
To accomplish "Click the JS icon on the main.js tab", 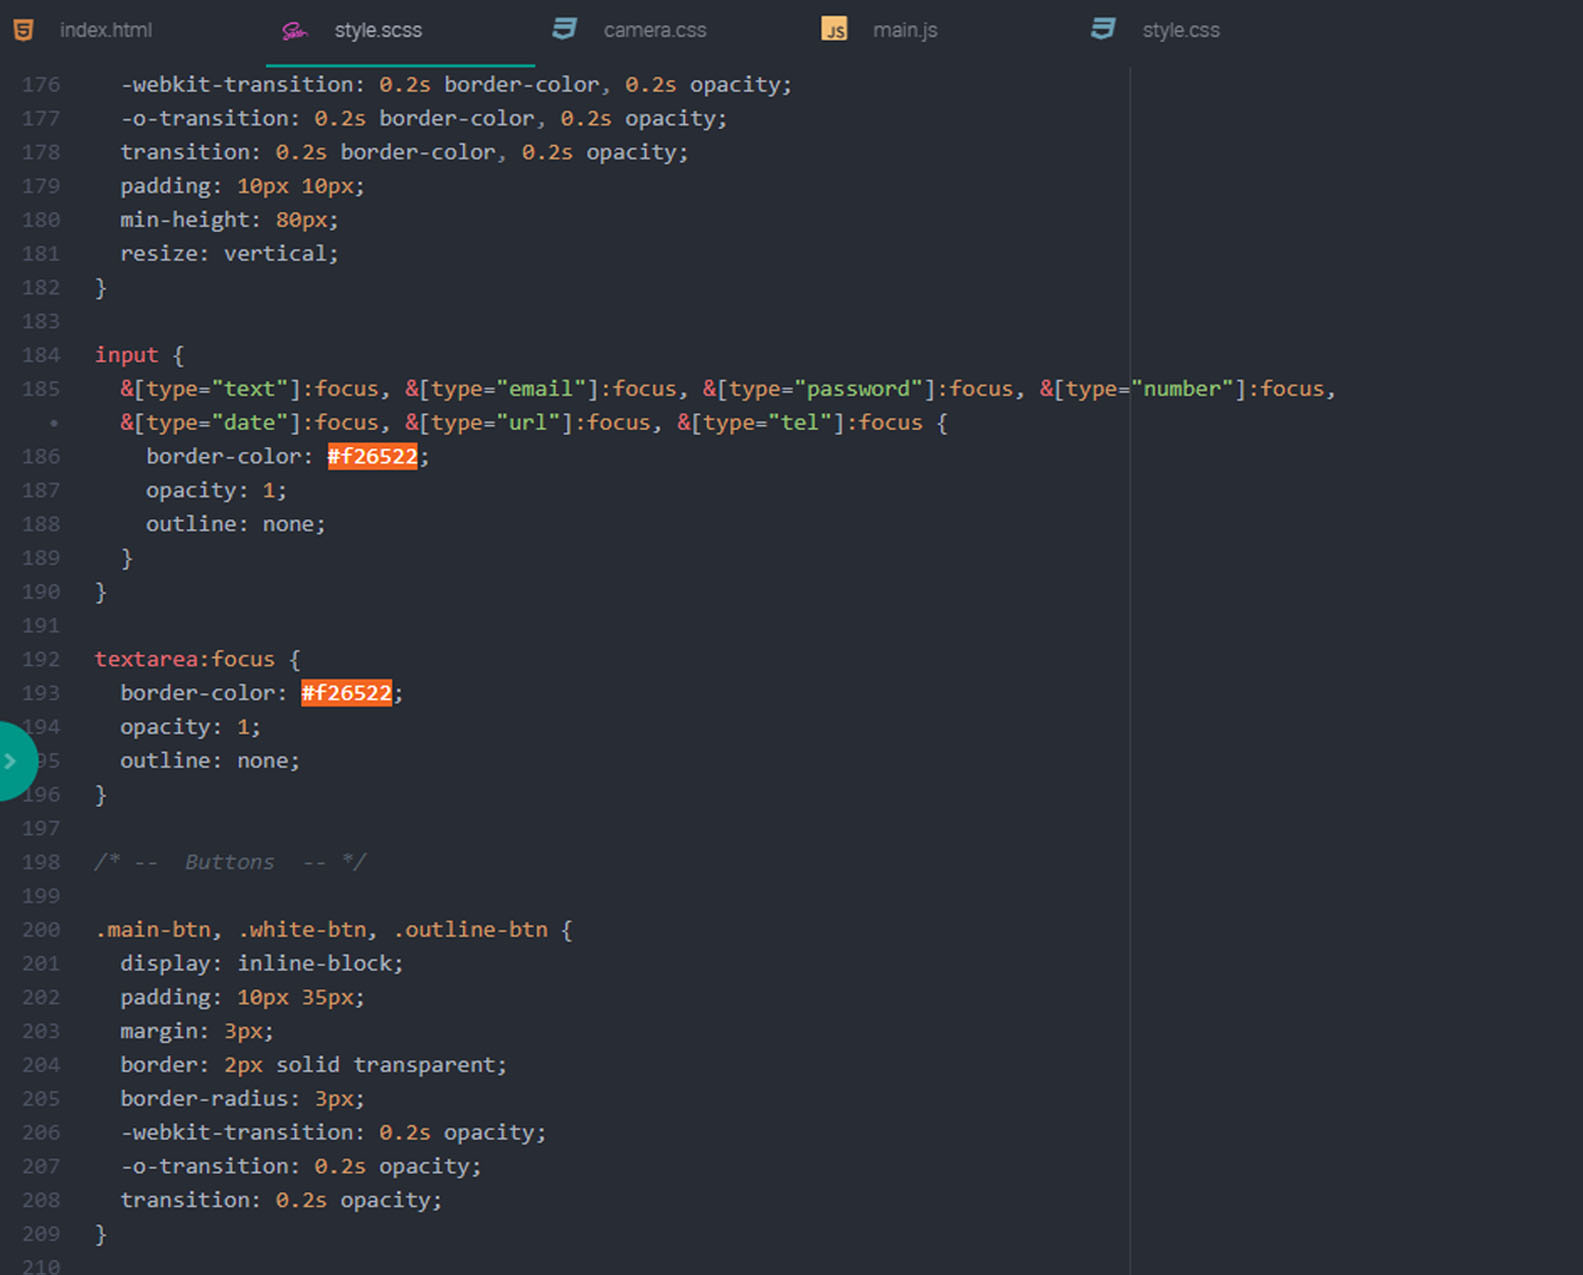I will click(x=834, y=29).
